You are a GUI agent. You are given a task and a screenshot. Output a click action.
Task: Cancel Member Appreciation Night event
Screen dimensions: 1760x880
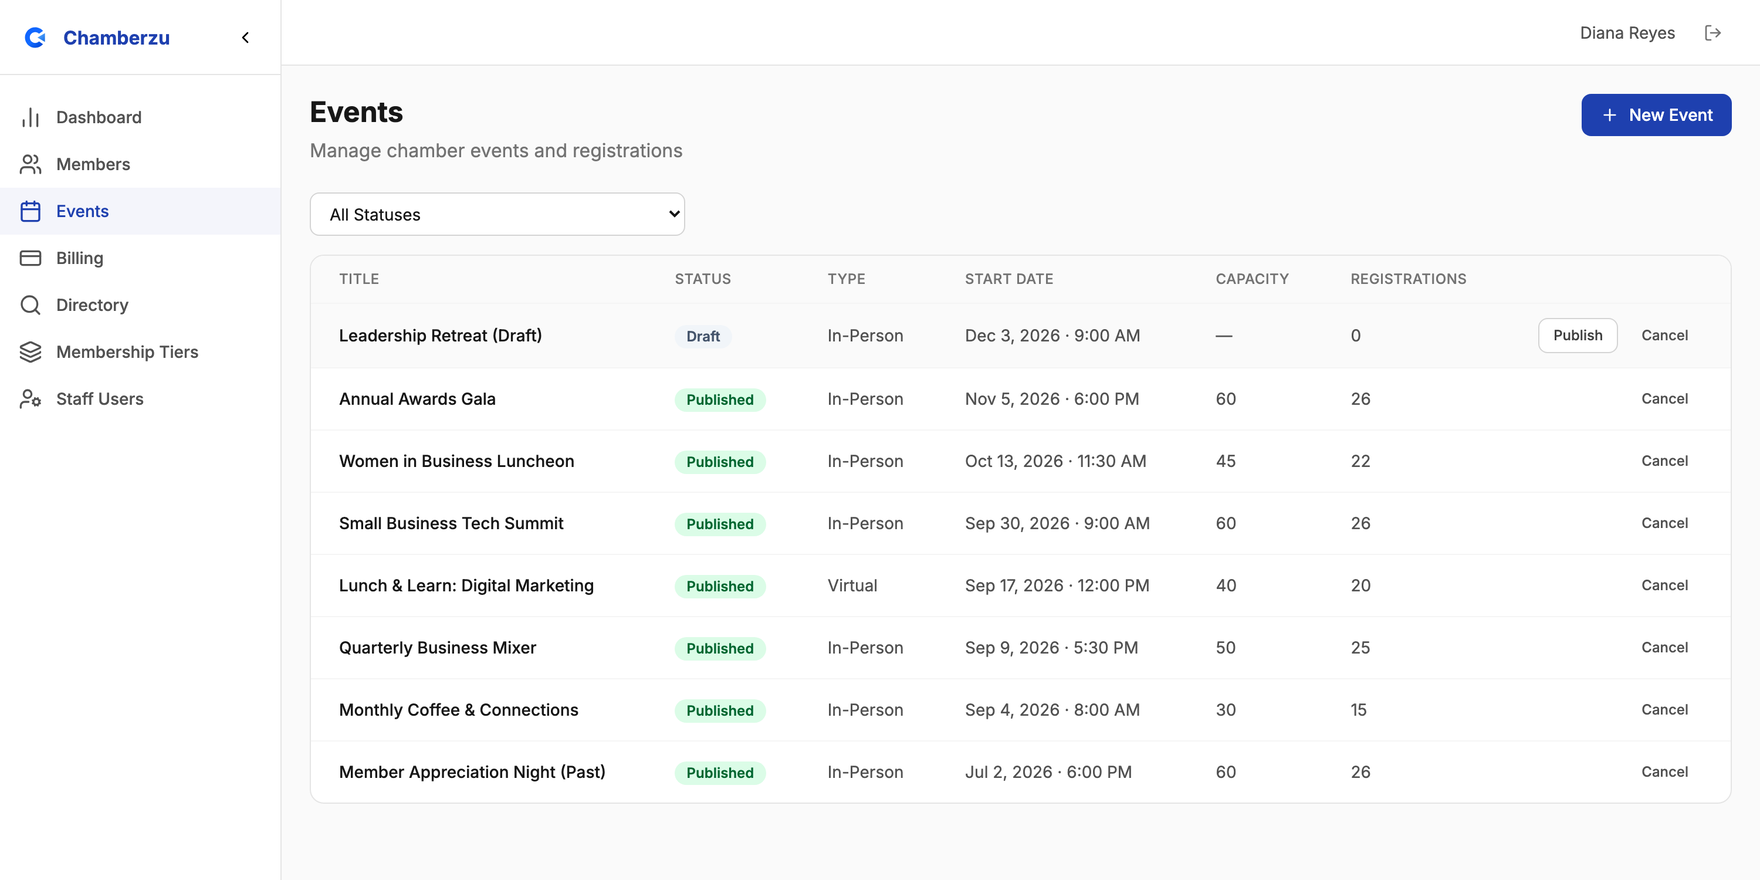point(1665,772)
